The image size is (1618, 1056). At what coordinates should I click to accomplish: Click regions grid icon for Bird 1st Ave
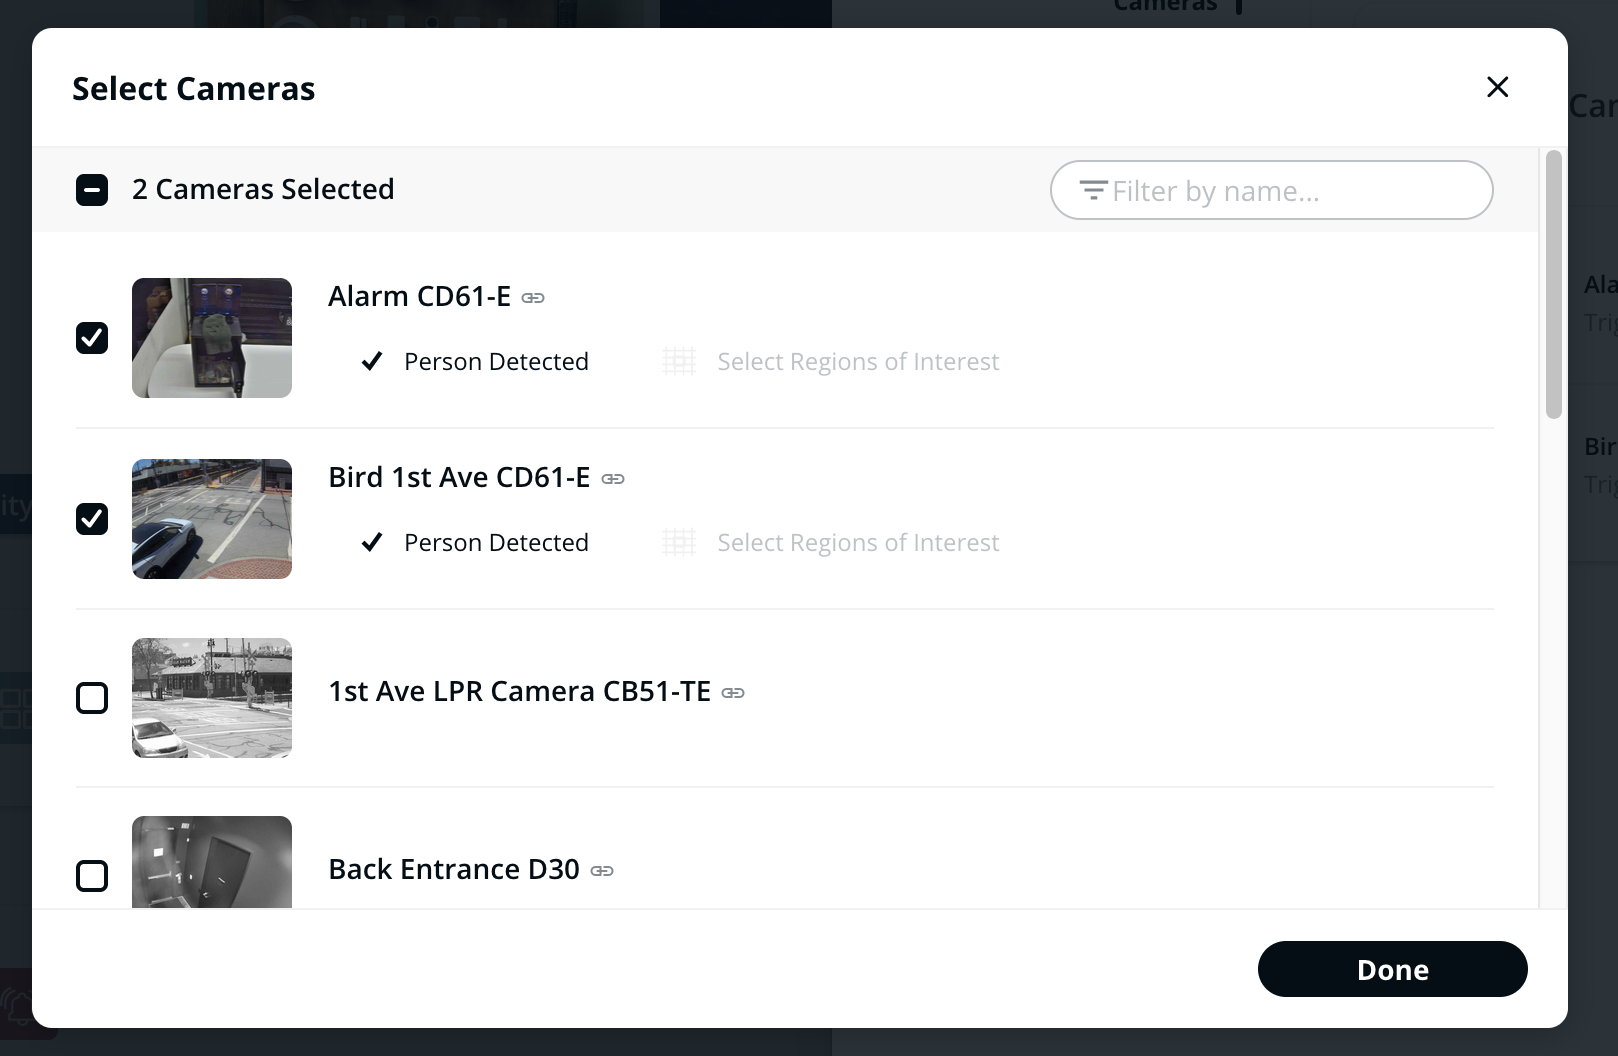point(679,543)
